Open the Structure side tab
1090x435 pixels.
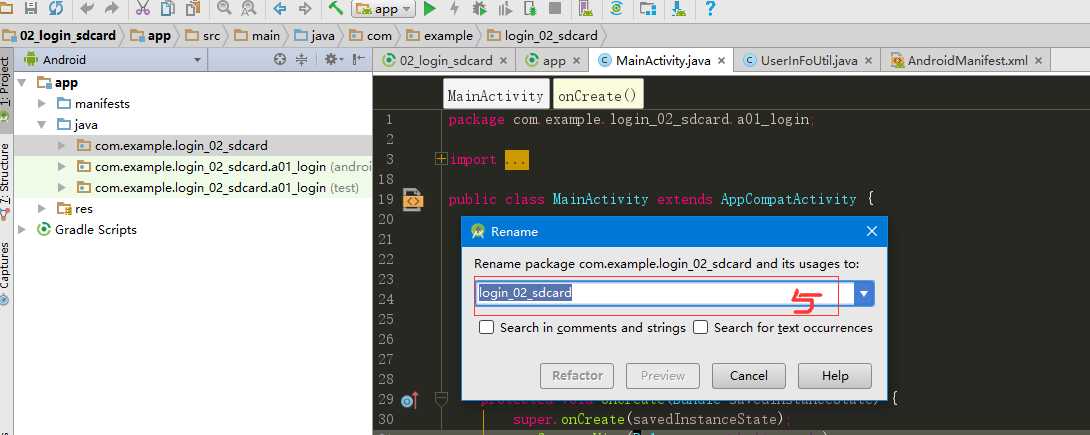[x=6, y=182]
